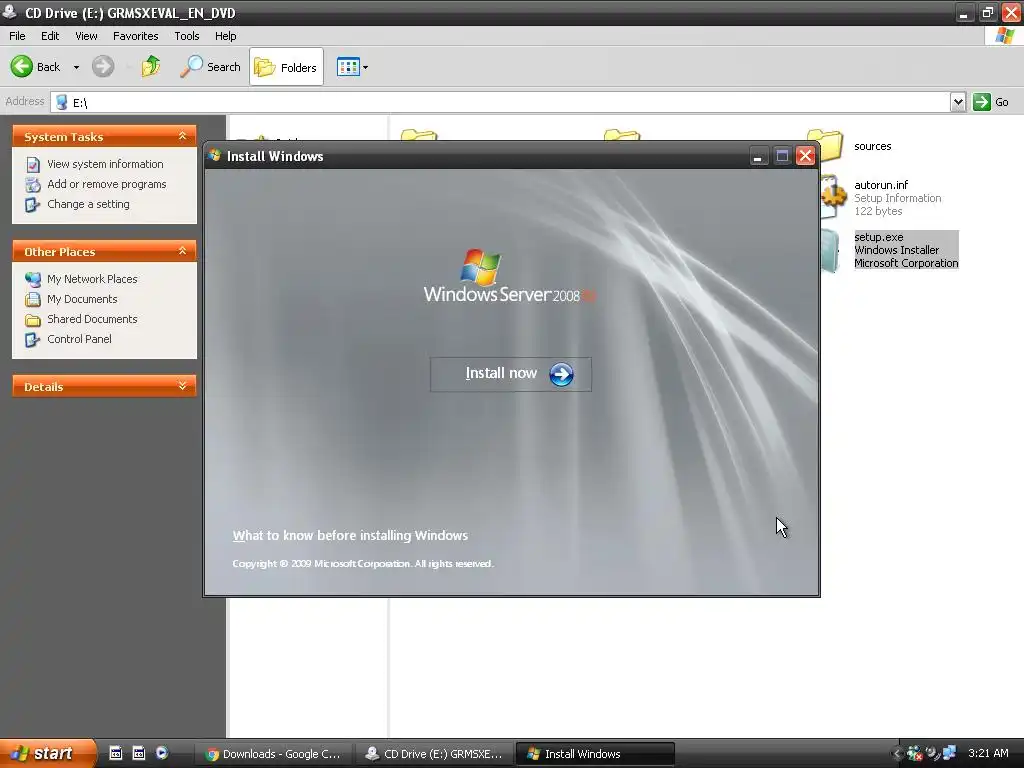
Task: Toggle the Folders pane button
Action: click(286, 67)
